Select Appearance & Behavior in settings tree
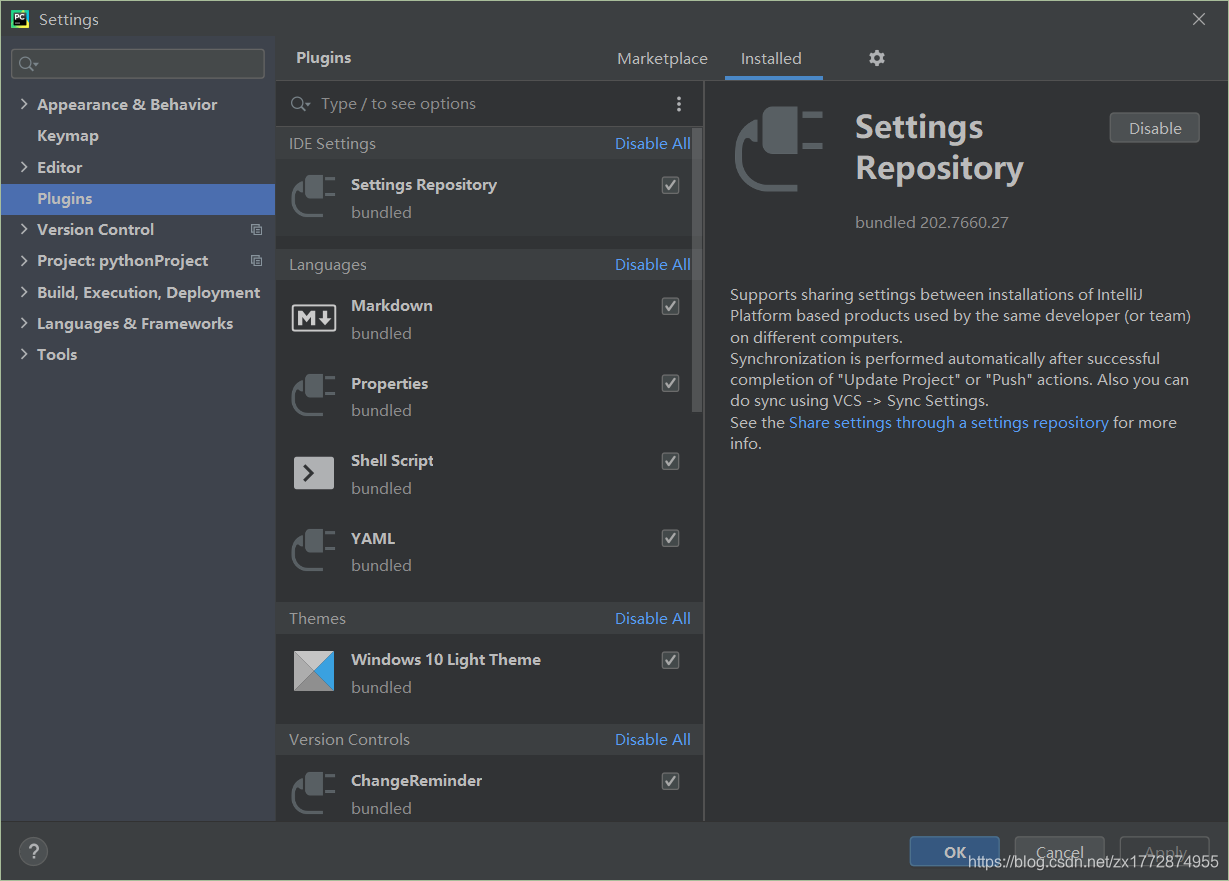This screenshot has height=881, width=1229. (x=127, y=104)
